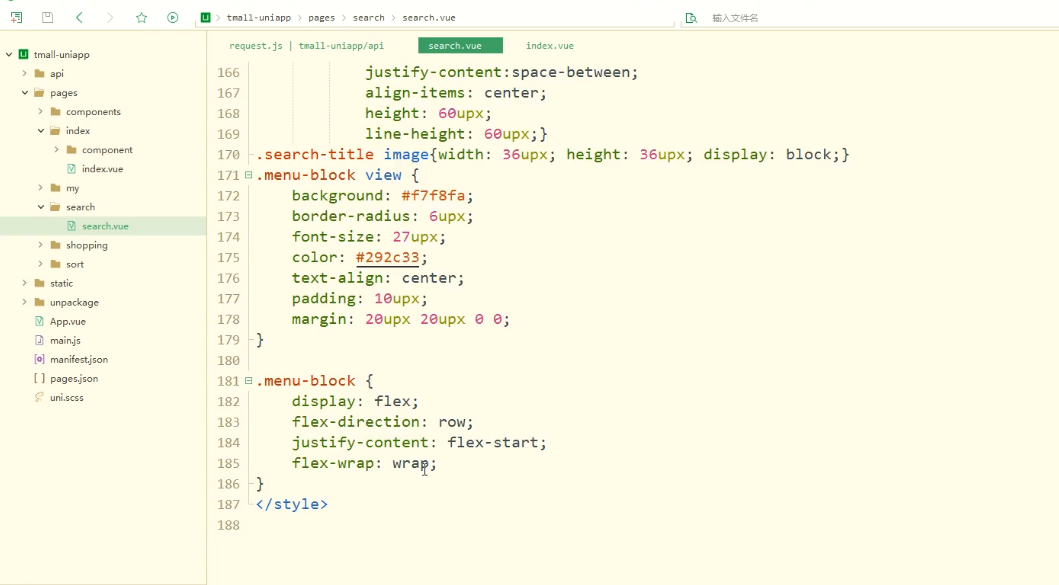Click the #f7f8fa background color value
The width and height of the screenshot is (1059, 585).
coord(433,196)
